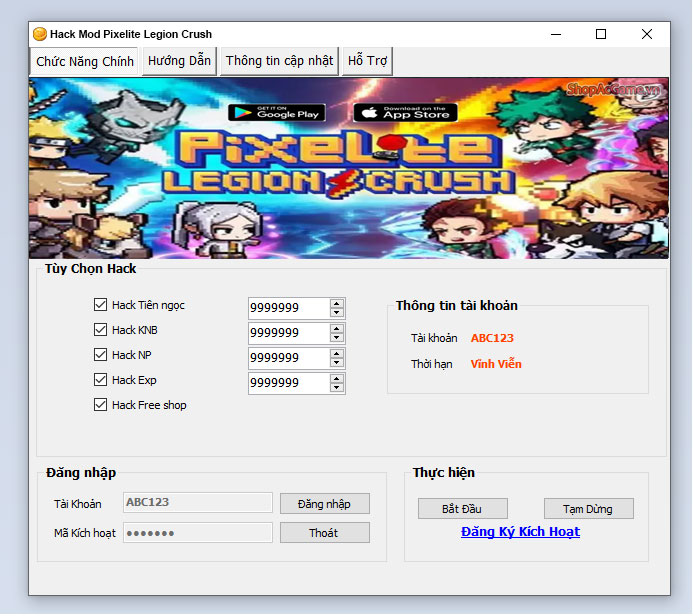Image resolution: width=693 pixels, height=616 pixels.
Task: Click the Thoát button
Action: point(325,533)
